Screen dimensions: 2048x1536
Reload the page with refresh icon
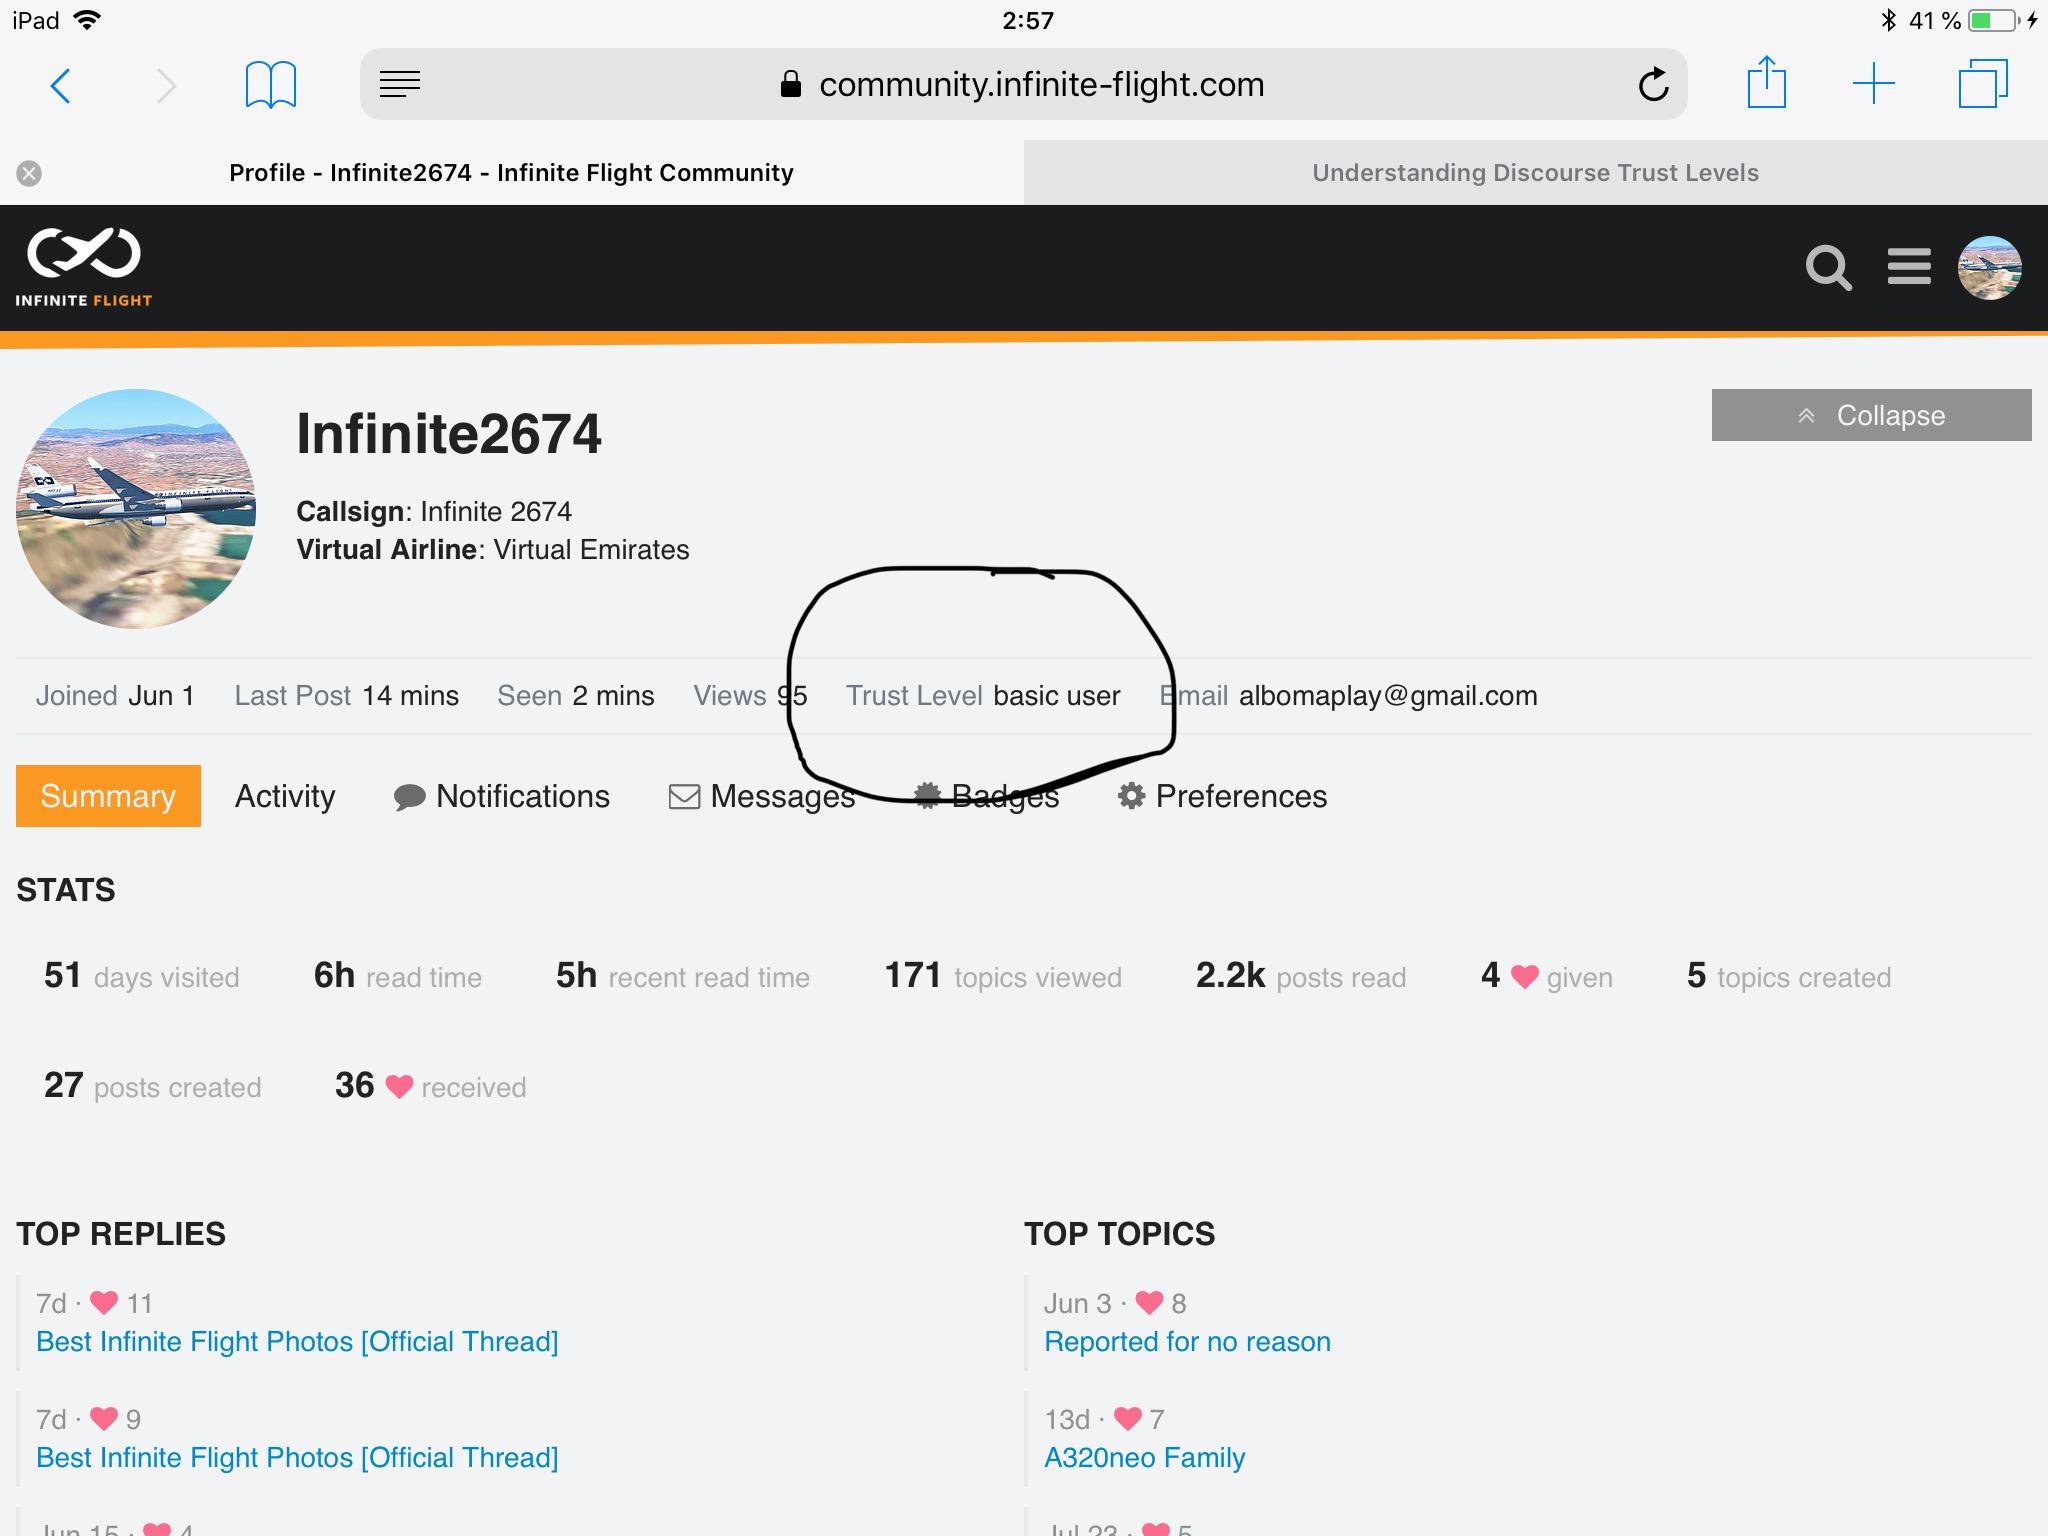[1653, 85]
